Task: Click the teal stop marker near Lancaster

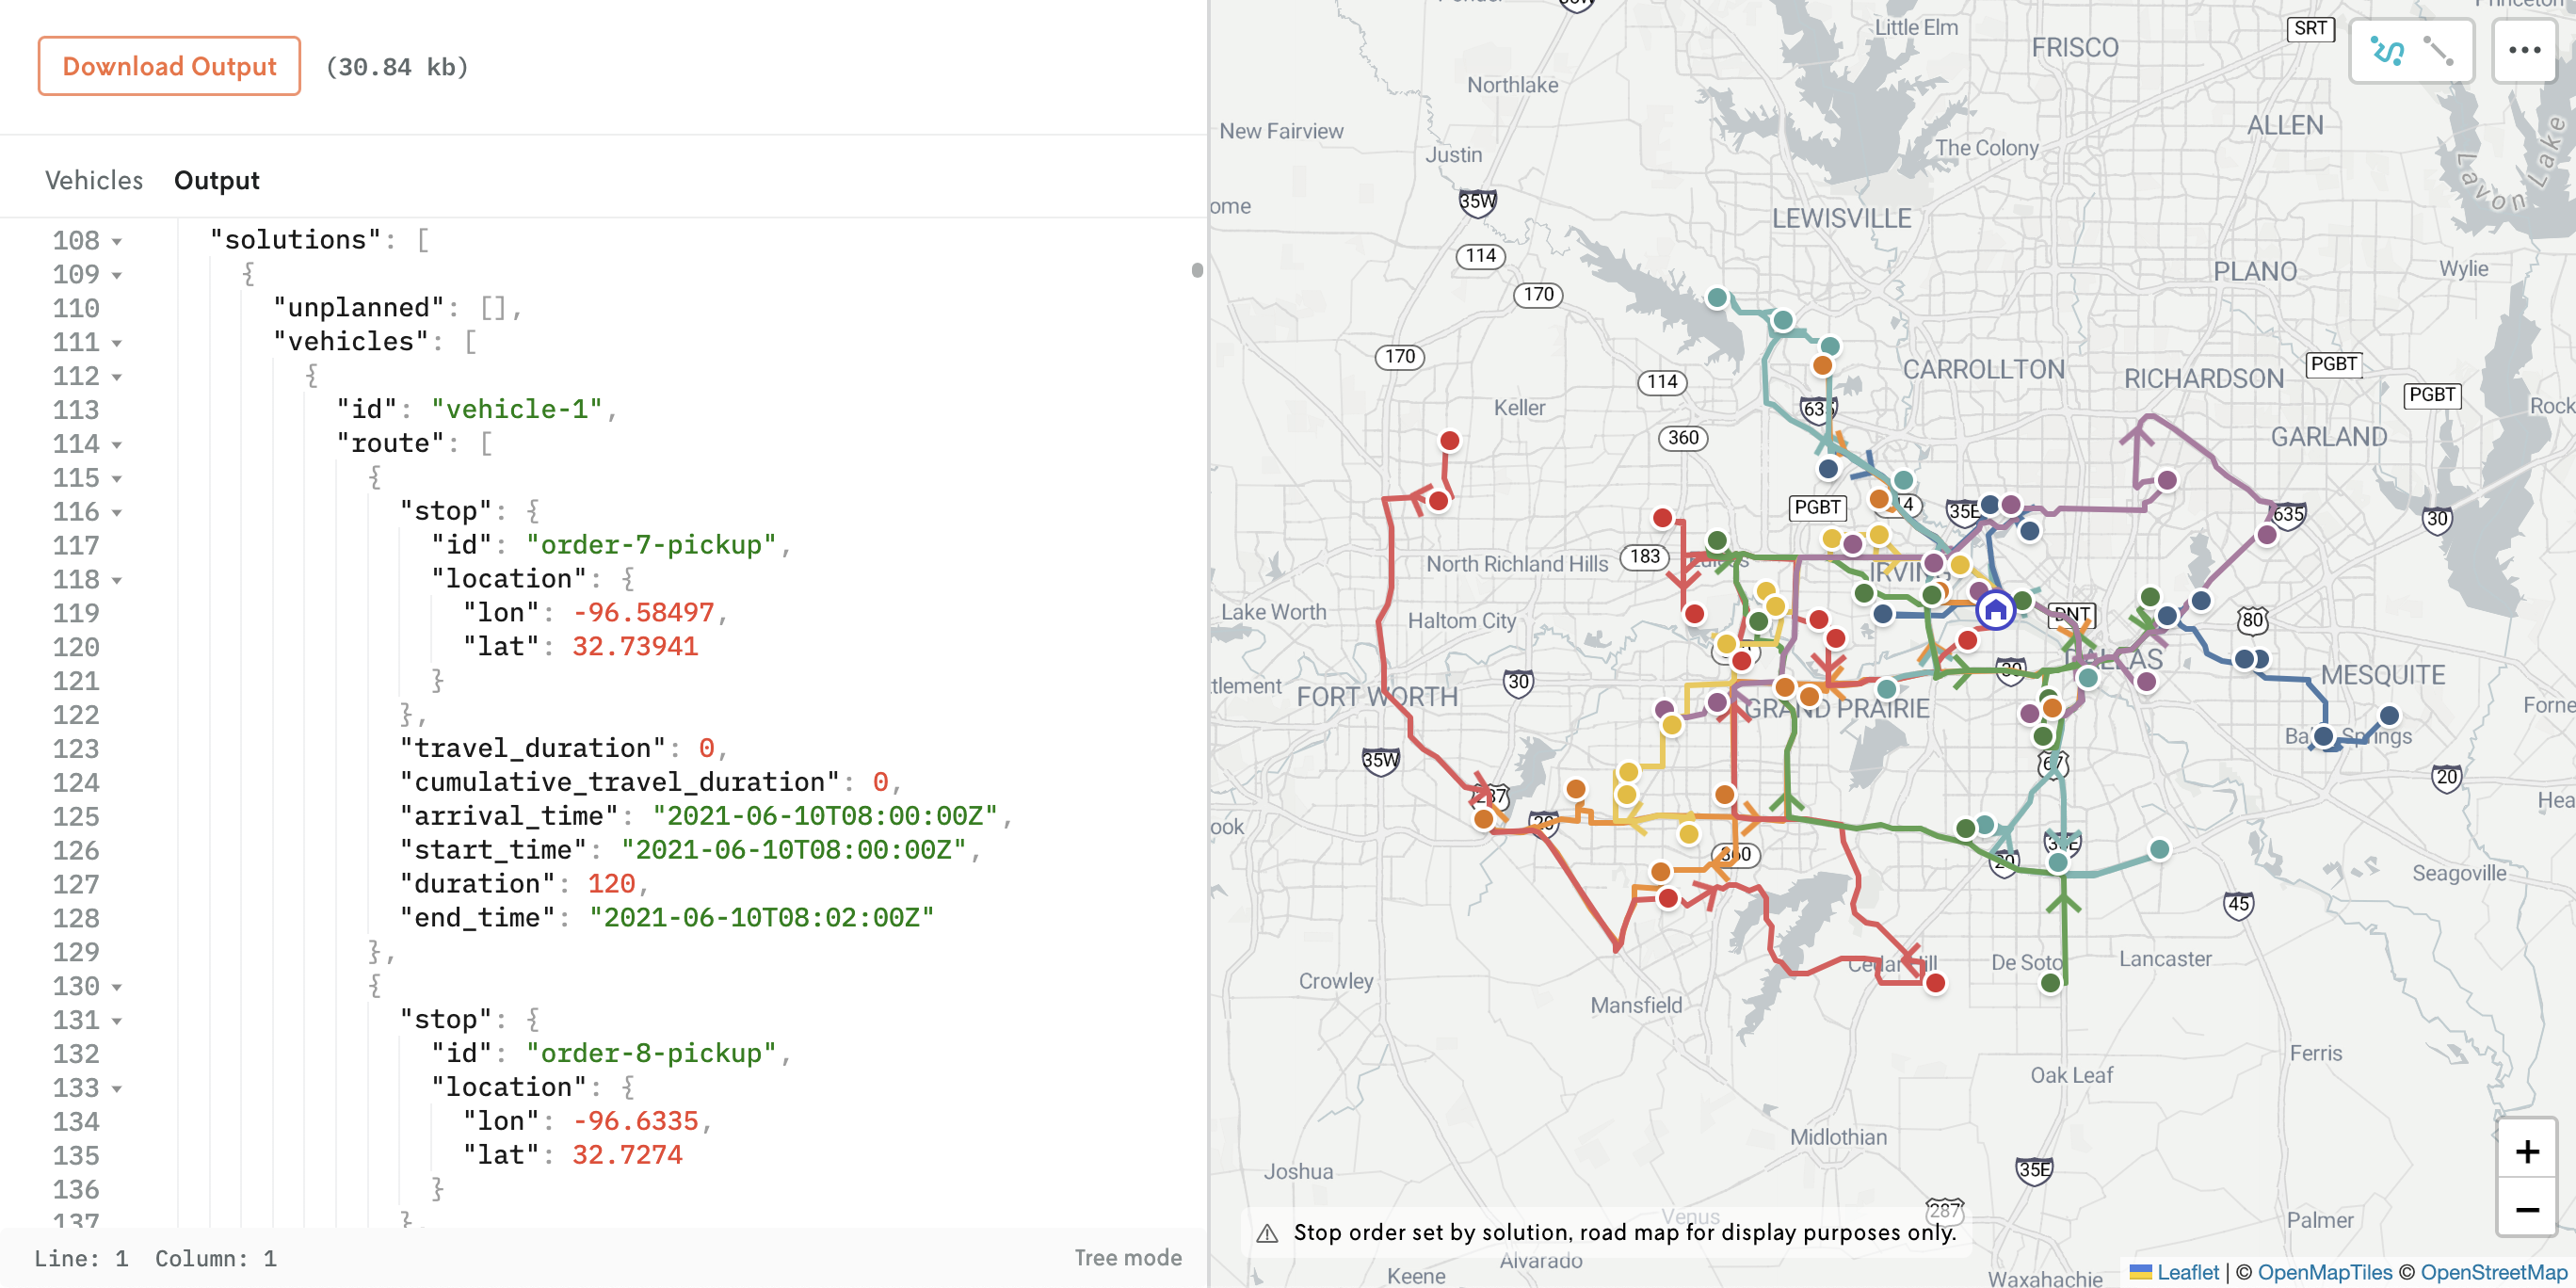Action: click(2159, 849)
